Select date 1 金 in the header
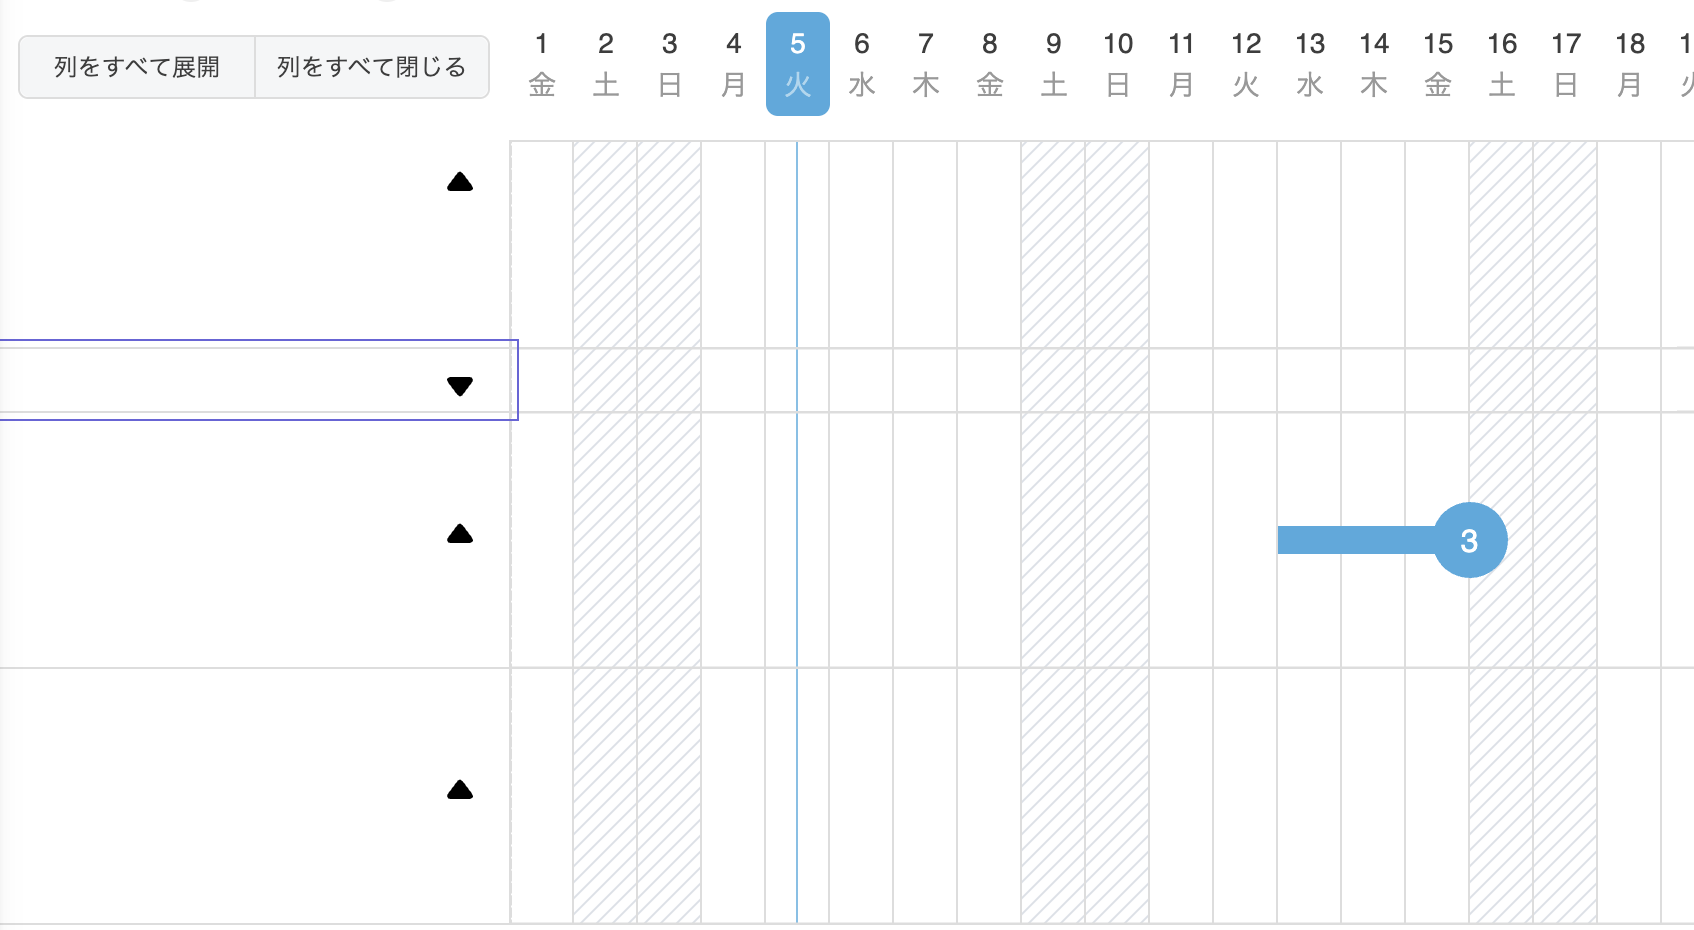This screenshot has width=1694, height=930. click(x=541, y=64)
